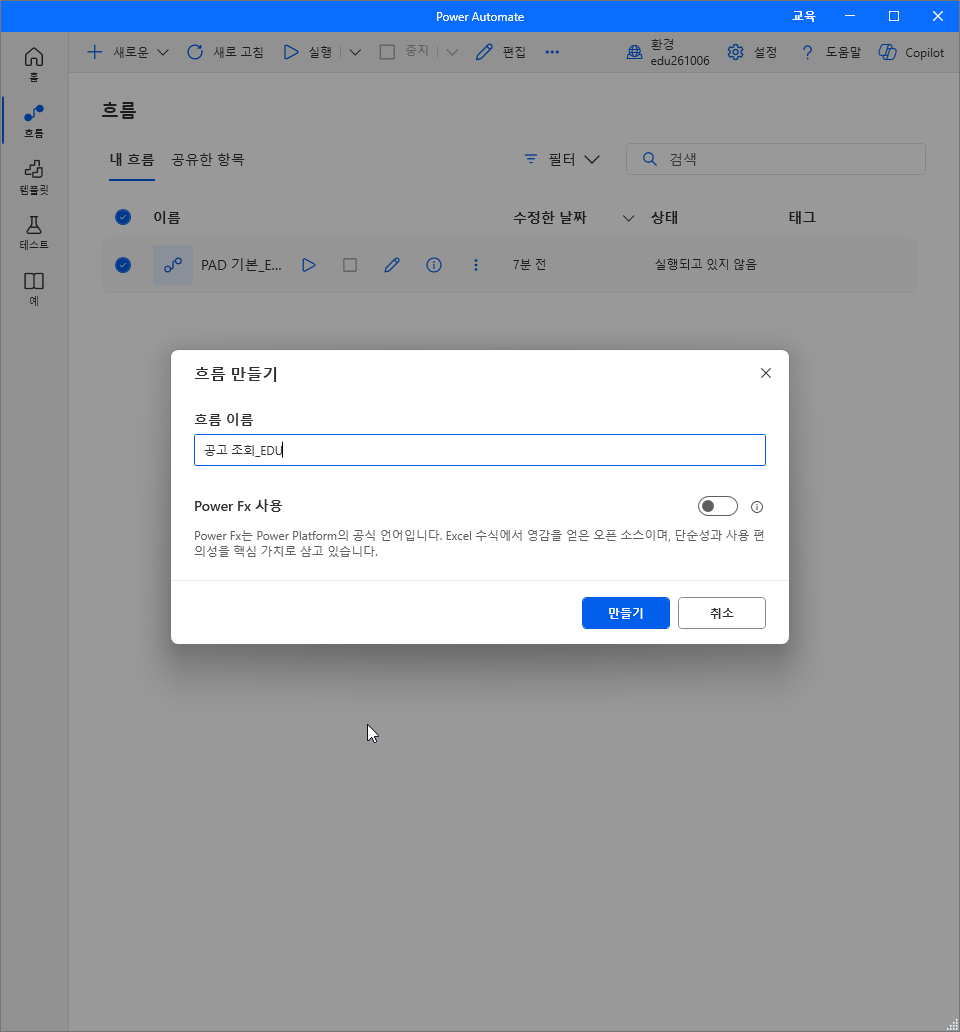This screenshot has height=1032, width=960.
Task: Open the 환경 edu261006 environment selector
Action: click(667, 52)
